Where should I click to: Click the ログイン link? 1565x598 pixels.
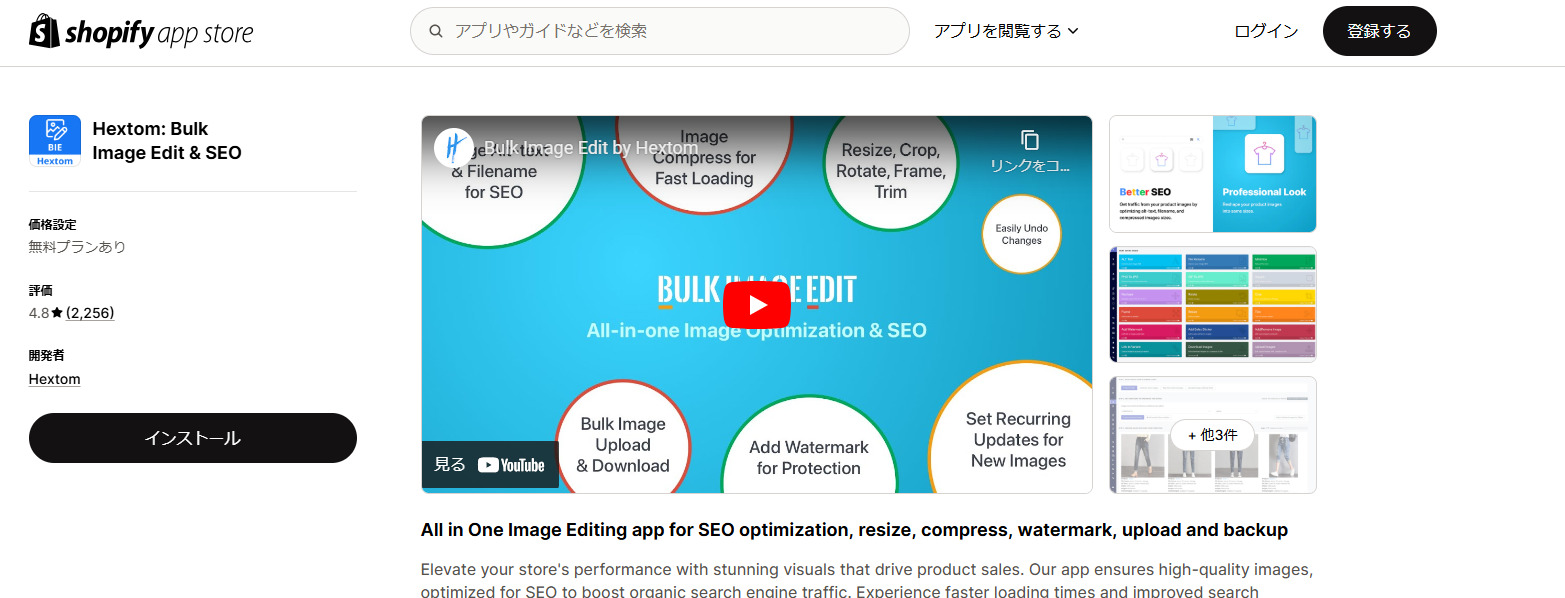(1266, 31)
